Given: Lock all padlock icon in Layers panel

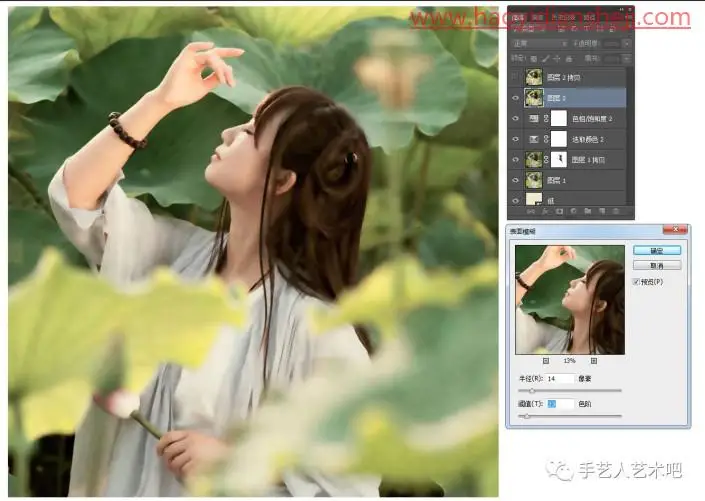Looking at the screenshot, I should [569, 58].
